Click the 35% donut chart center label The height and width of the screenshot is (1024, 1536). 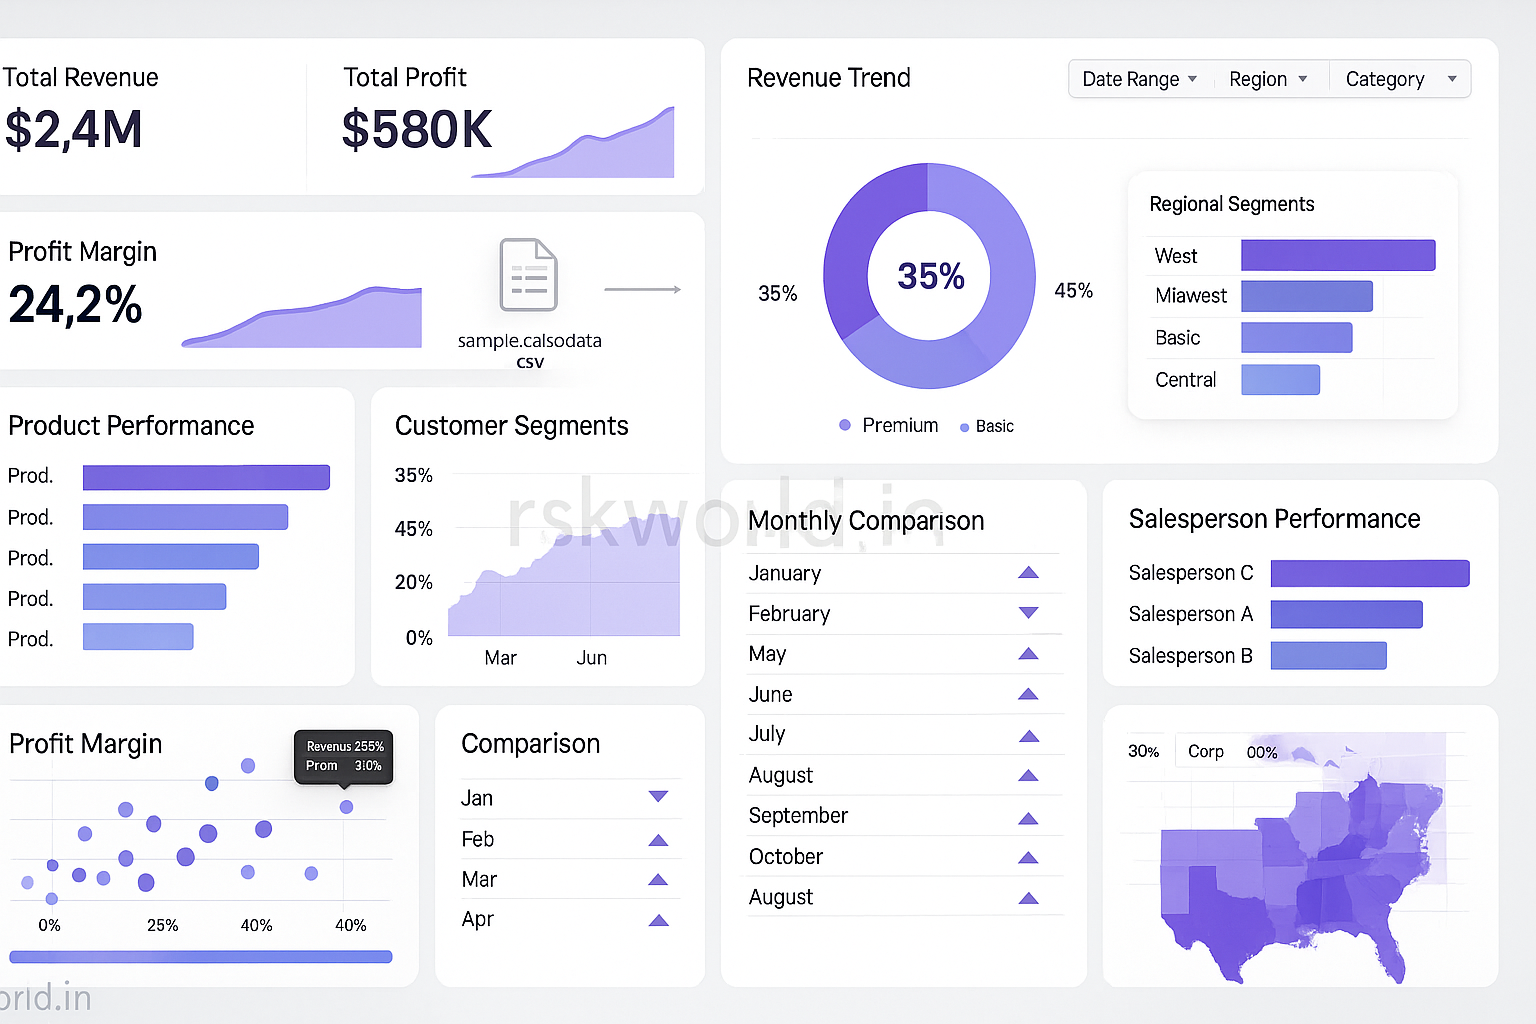(x=929, y=276)
